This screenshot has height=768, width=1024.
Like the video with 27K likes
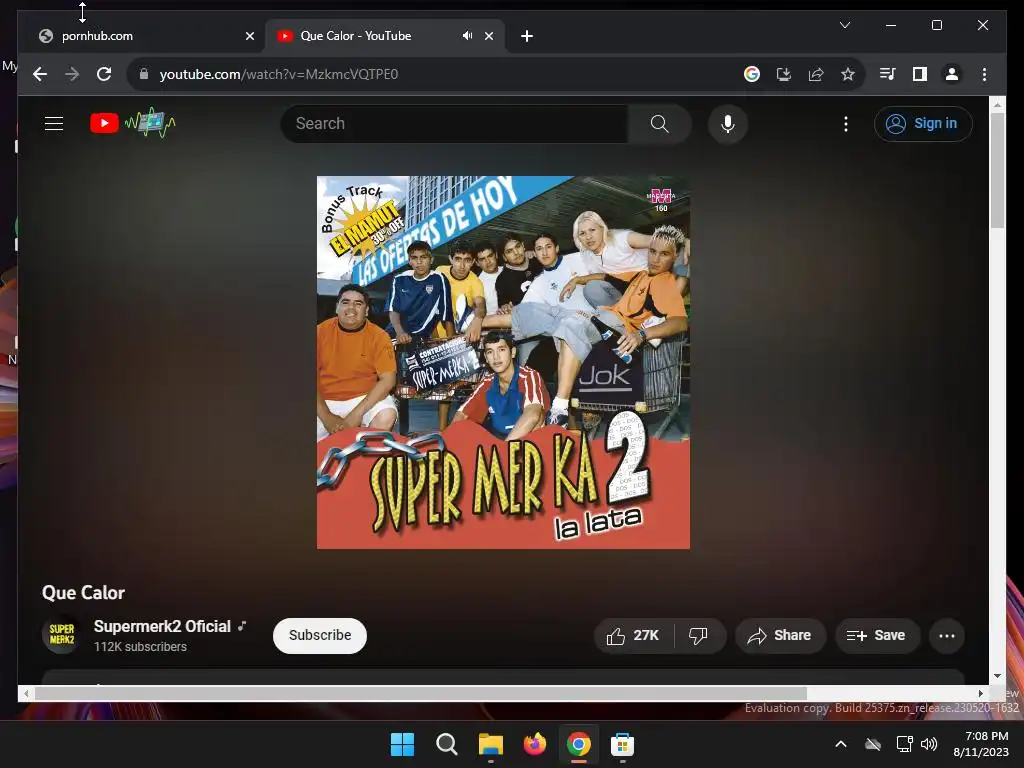pyautogui.click(x=633, y=635)
